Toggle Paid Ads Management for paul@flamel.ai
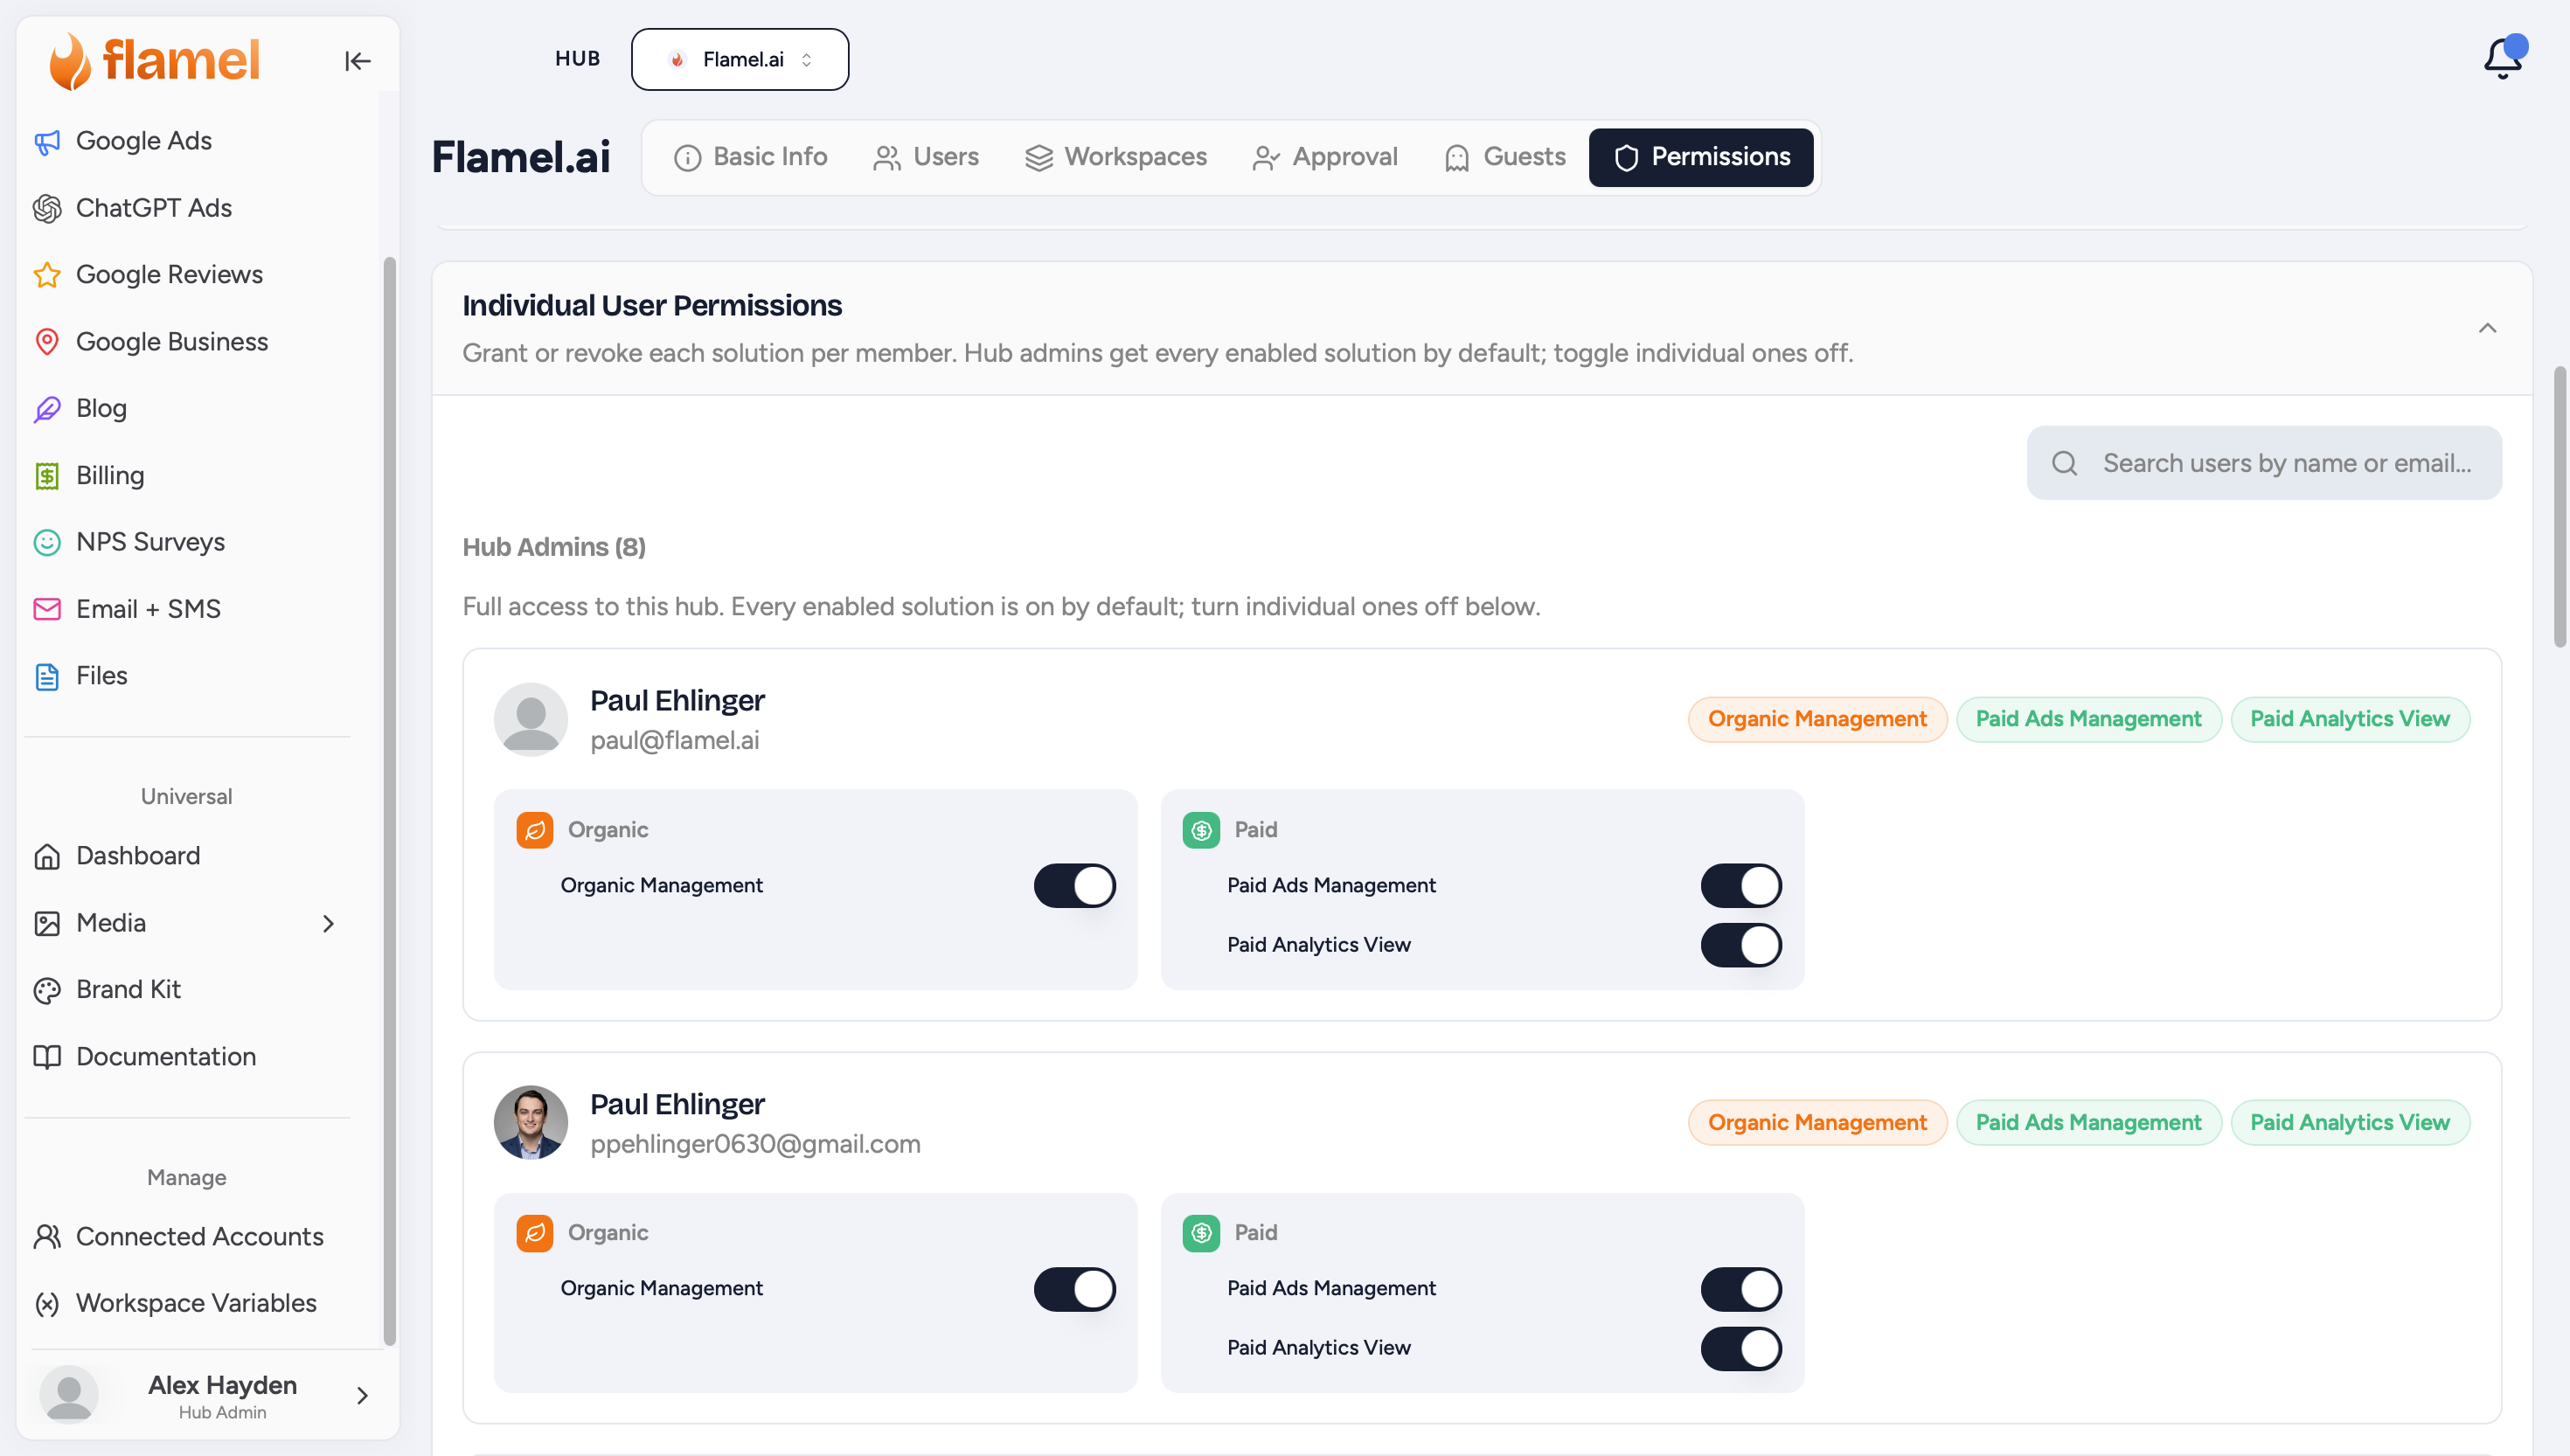 click(x=1741, y=886)
